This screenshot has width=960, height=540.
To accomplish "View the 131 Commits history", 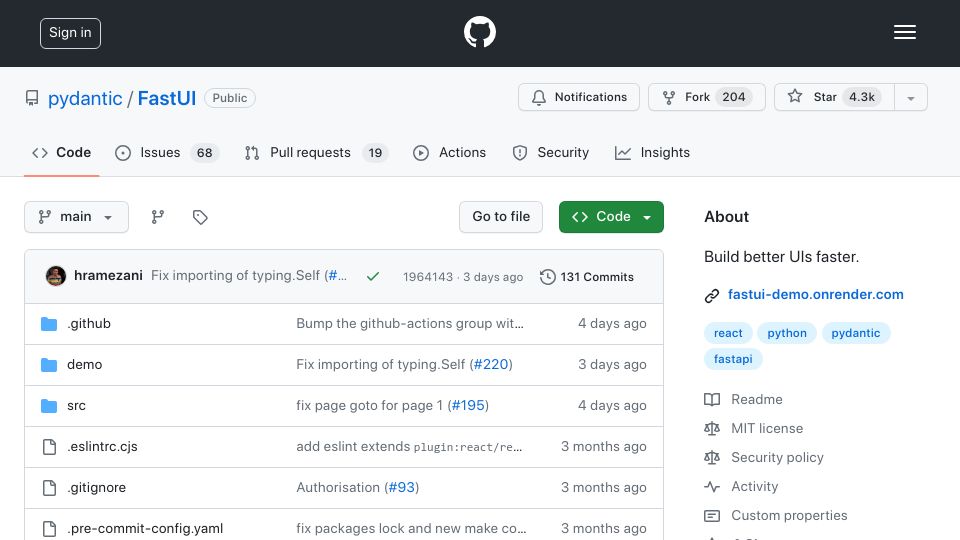I will tap(587, 277).
